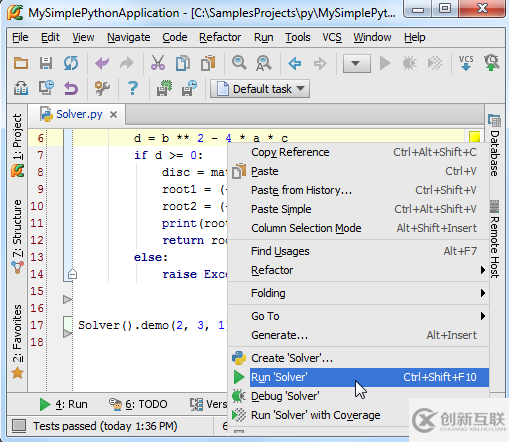Click the Cut scissors icon

158,63
